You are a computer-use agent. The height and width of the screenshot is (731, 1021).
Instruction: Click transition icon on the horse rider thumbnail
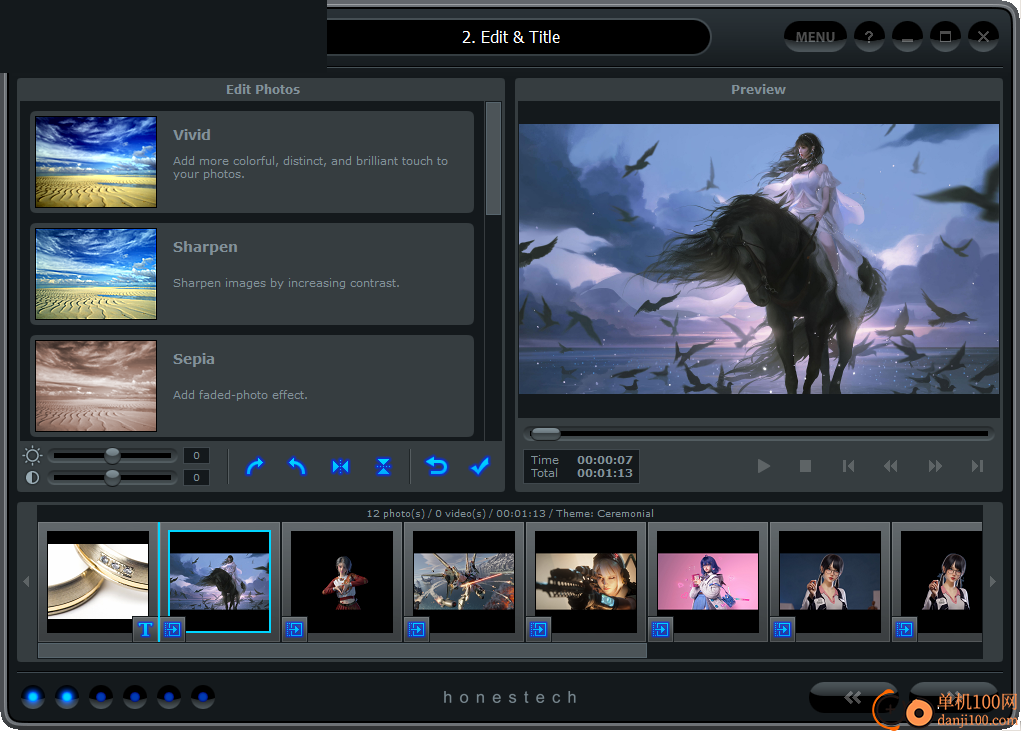point(173,629)
